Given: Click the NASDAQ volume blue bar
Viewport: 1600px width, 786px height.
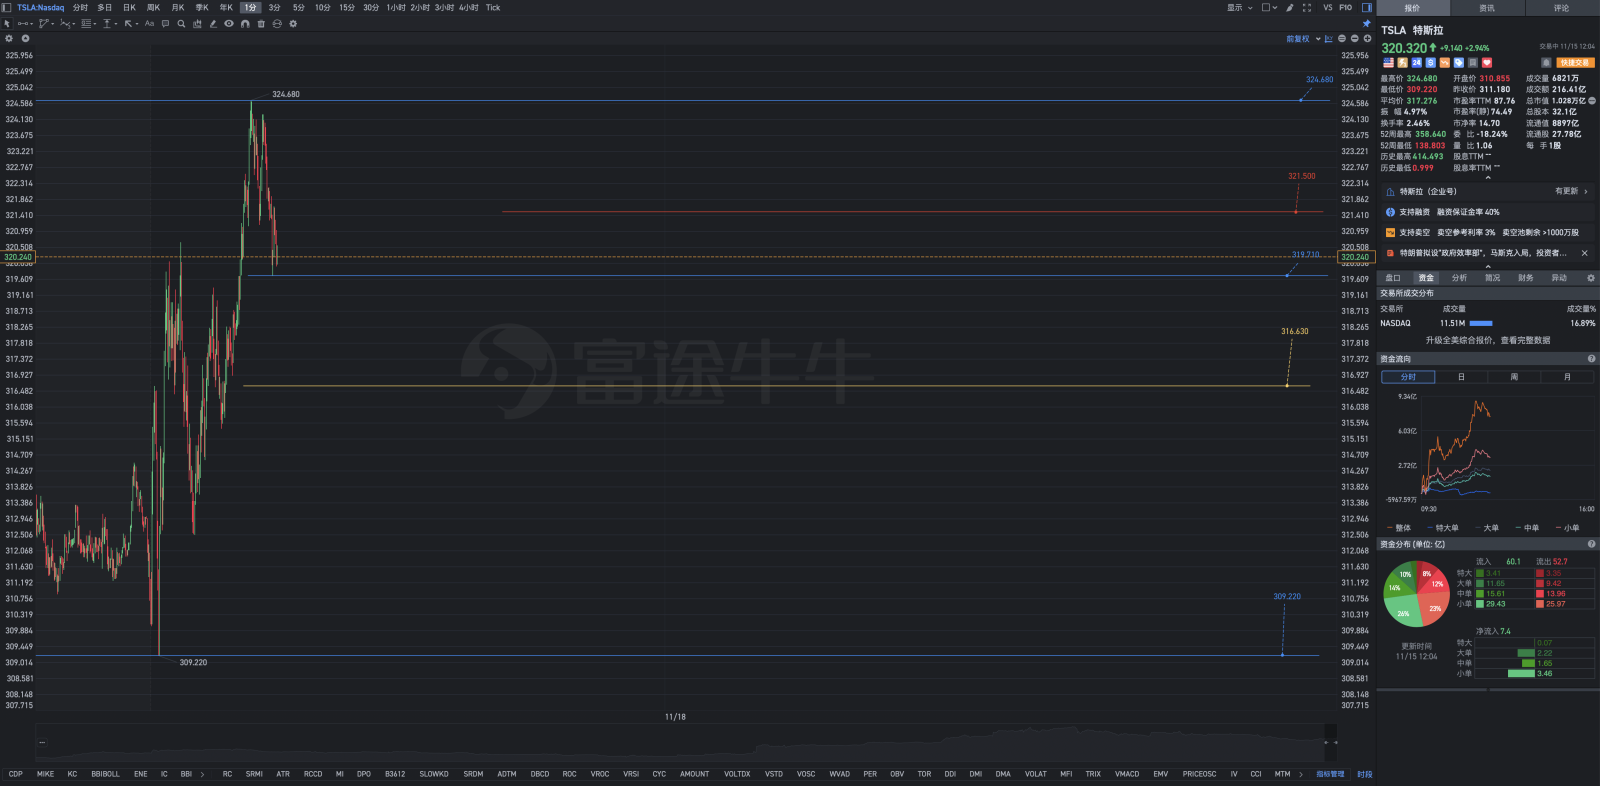Looking at the screenshot, I should click(x=1481, y=323).
